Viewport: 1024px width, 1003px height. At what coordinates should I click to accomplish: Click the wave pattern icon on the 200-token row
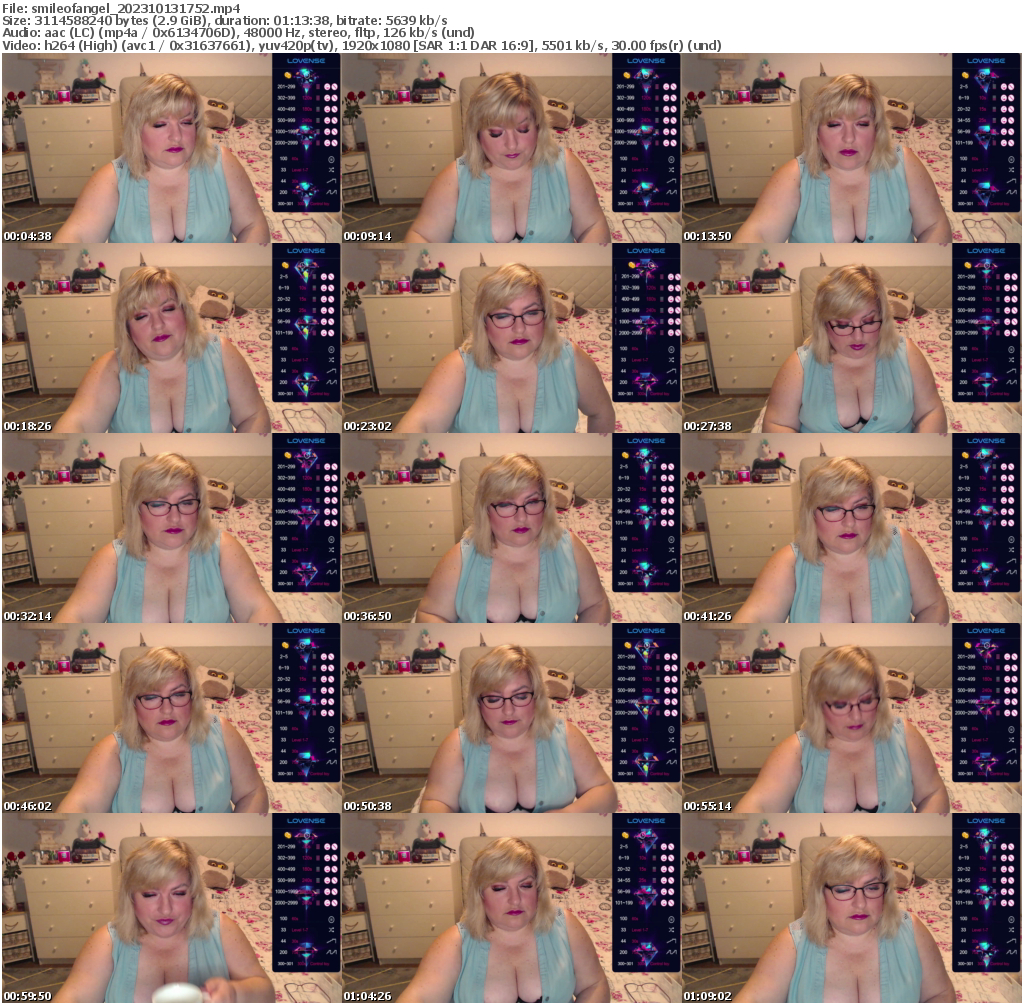tap(1012, 192)
